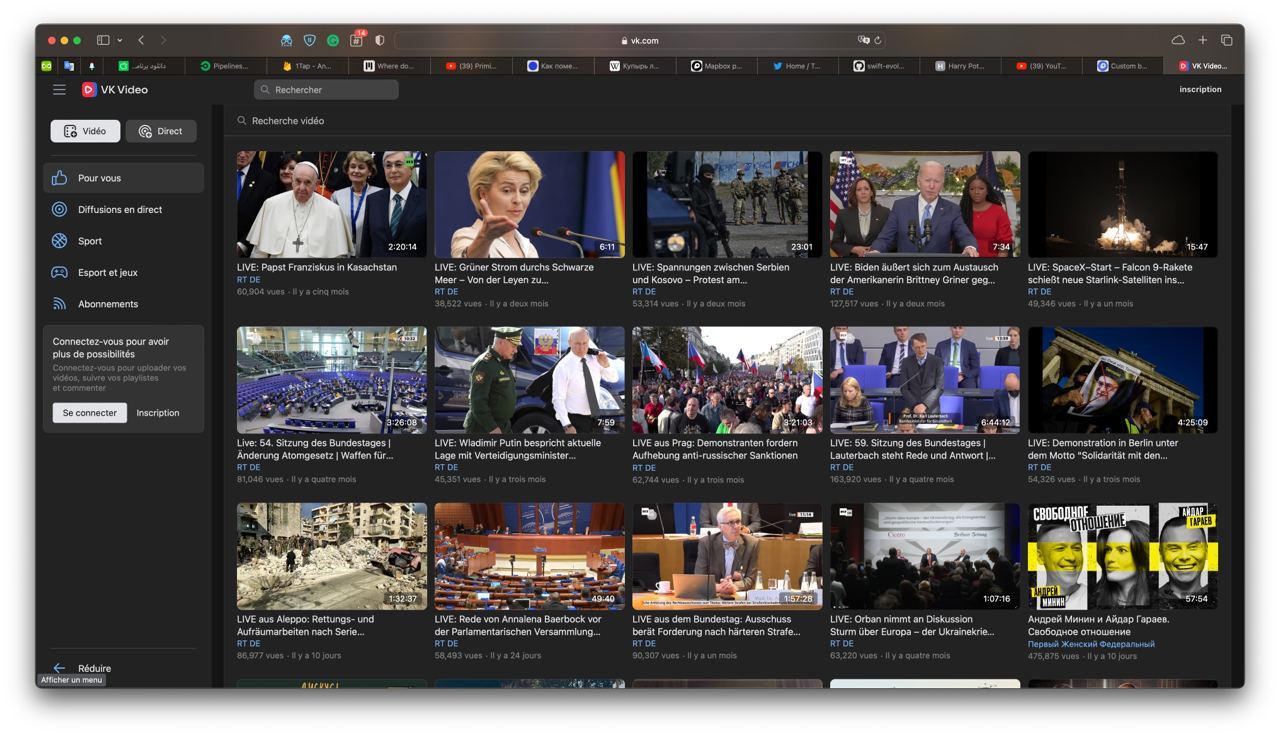
Task: Reload the page with the refresh icon
Action: coord(878,40)
